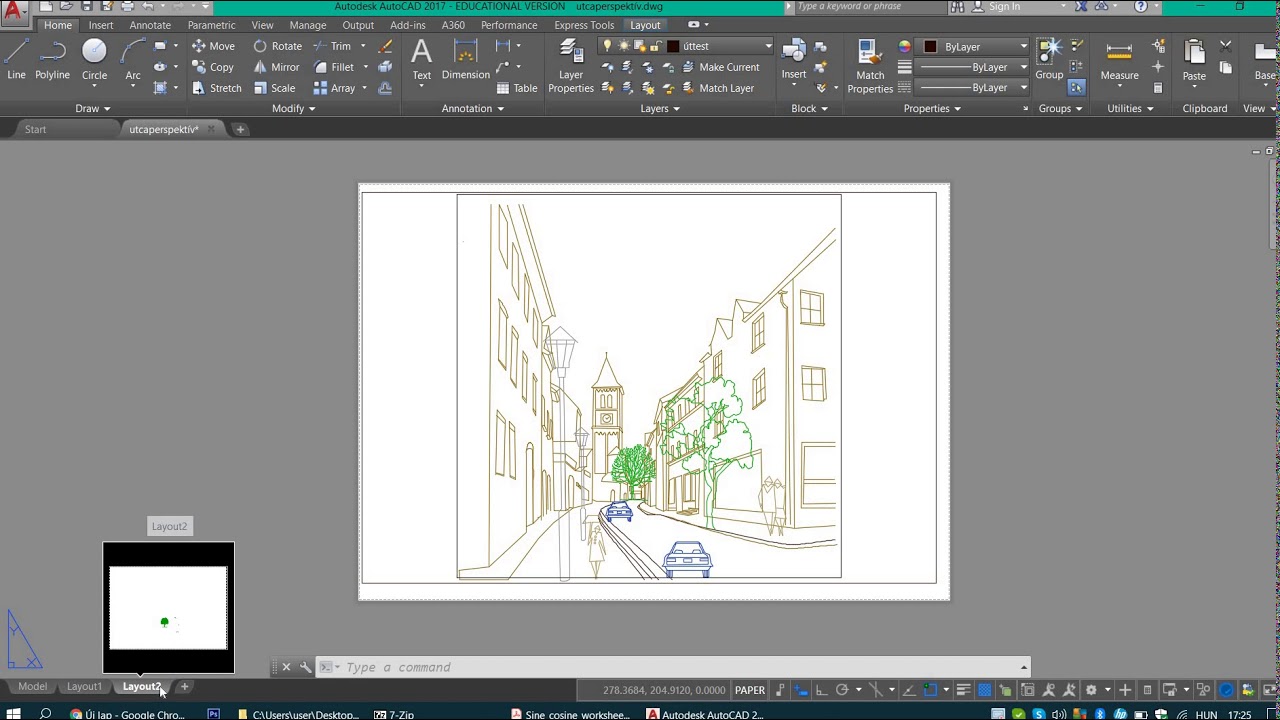Insert a Table

517,88
